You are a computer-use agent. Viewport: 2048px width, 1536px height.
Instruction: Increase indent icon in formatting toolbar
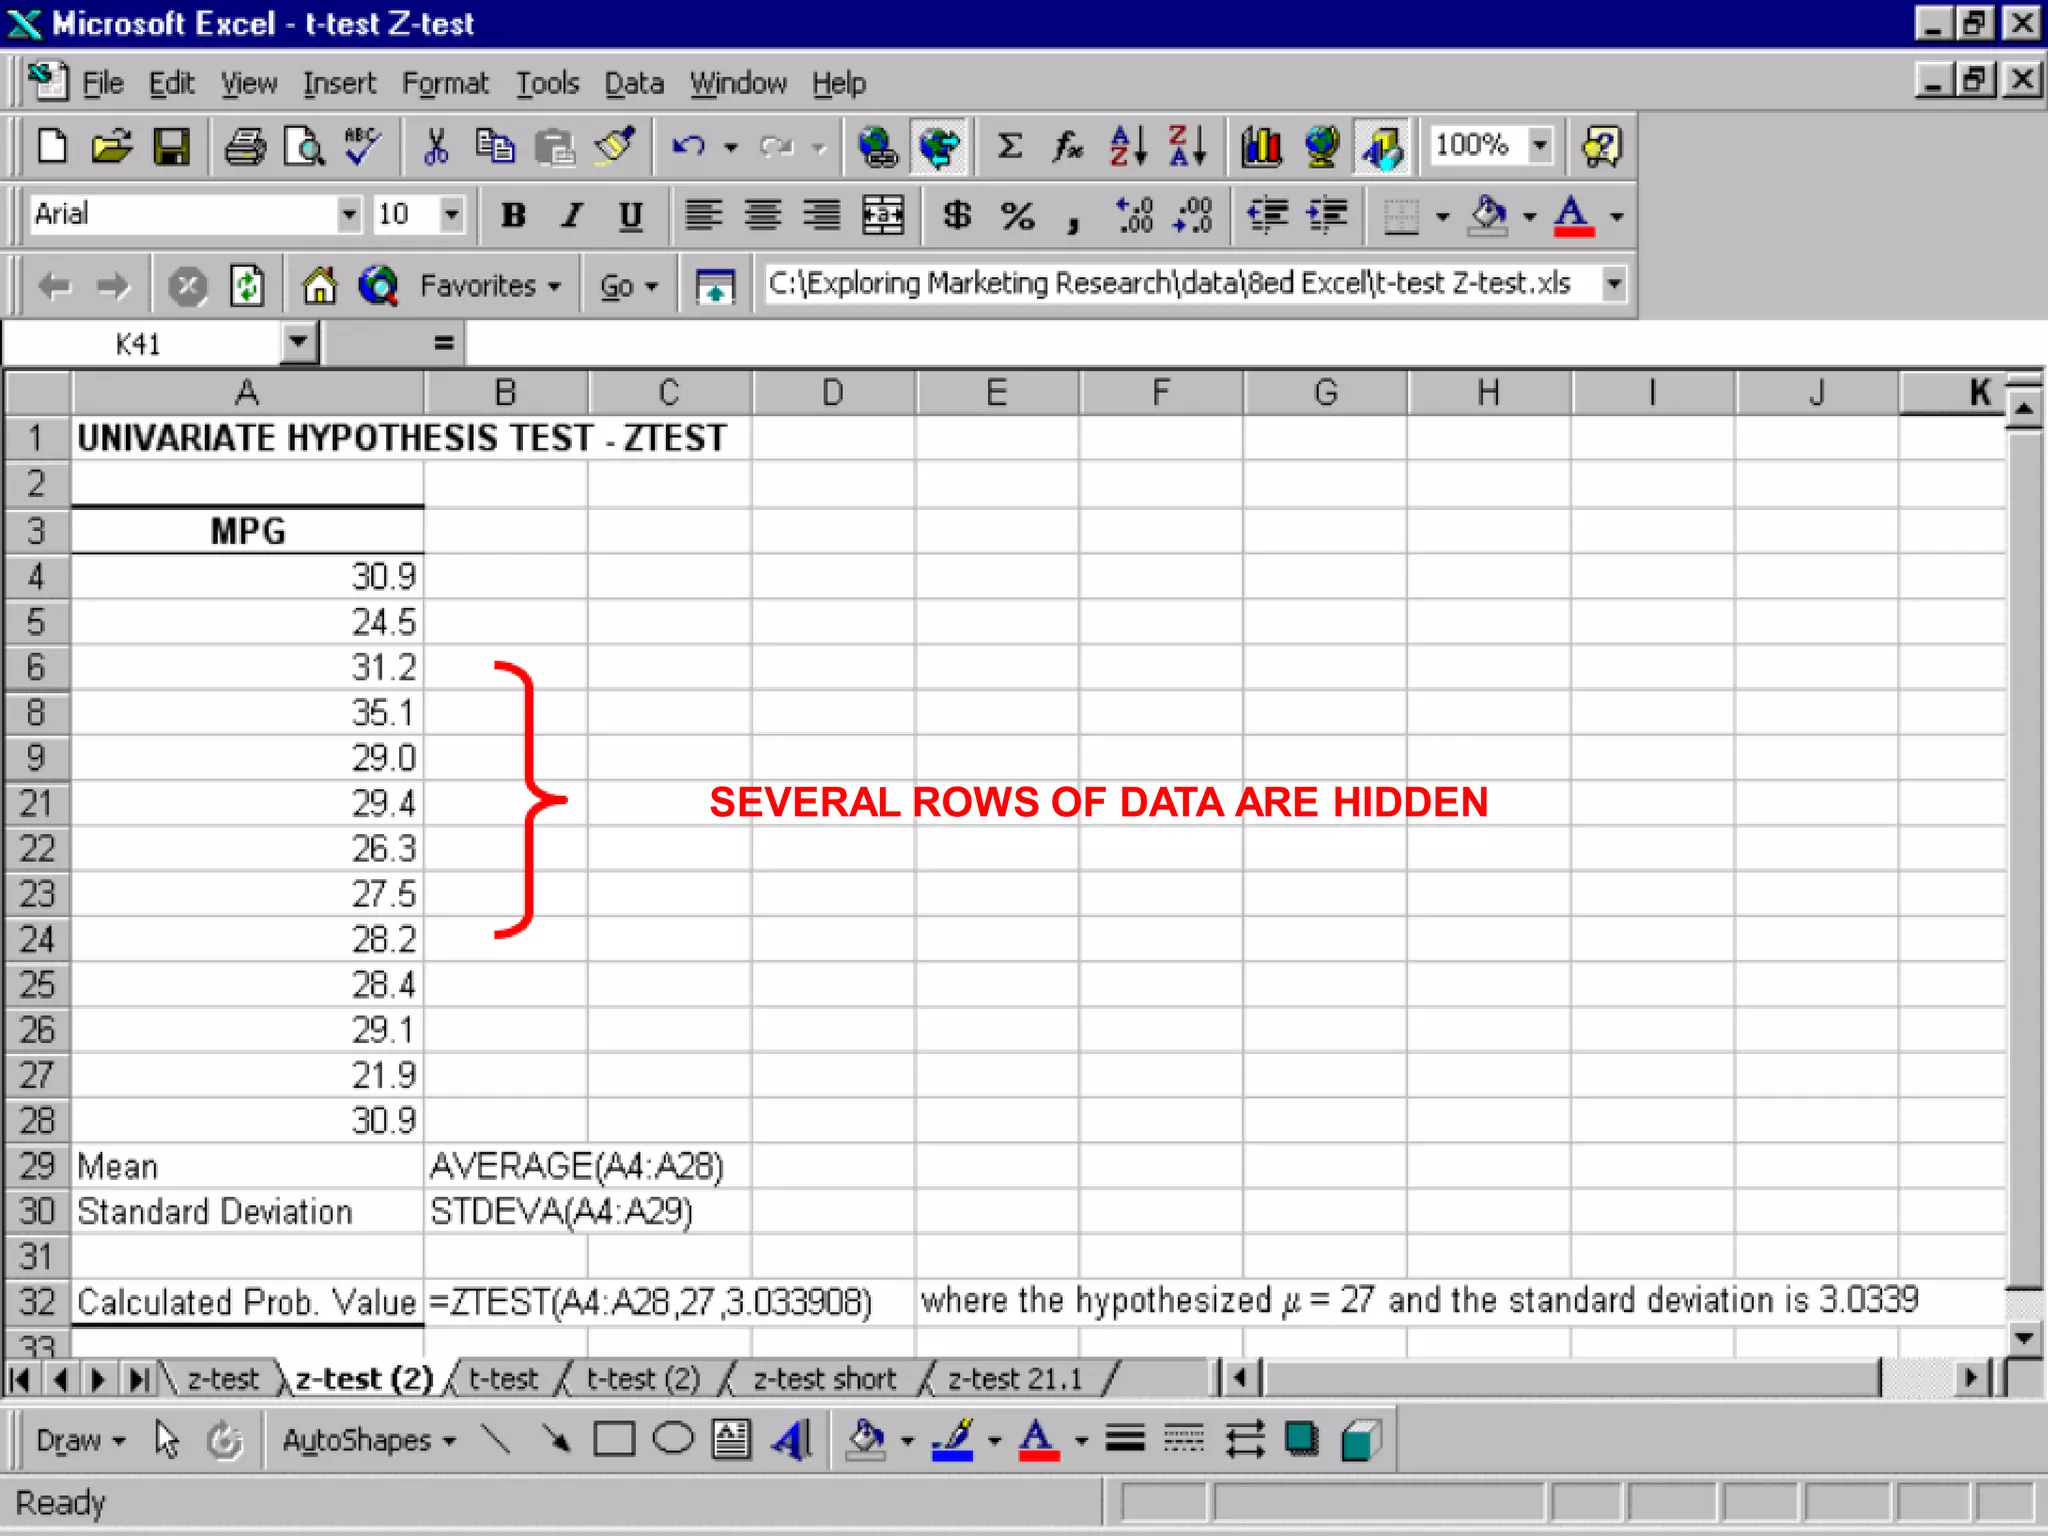[x=1327, y=215]
